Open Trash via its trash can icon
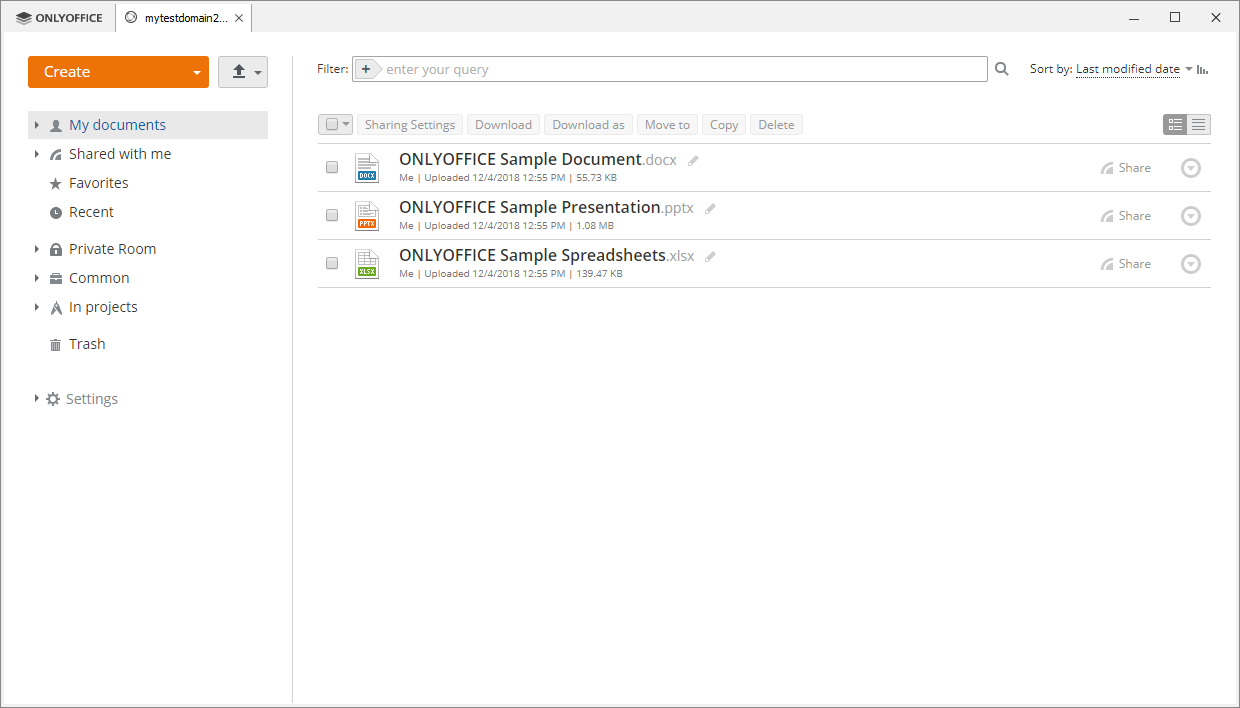This screenshot has width=1240, height=708. 55,343
